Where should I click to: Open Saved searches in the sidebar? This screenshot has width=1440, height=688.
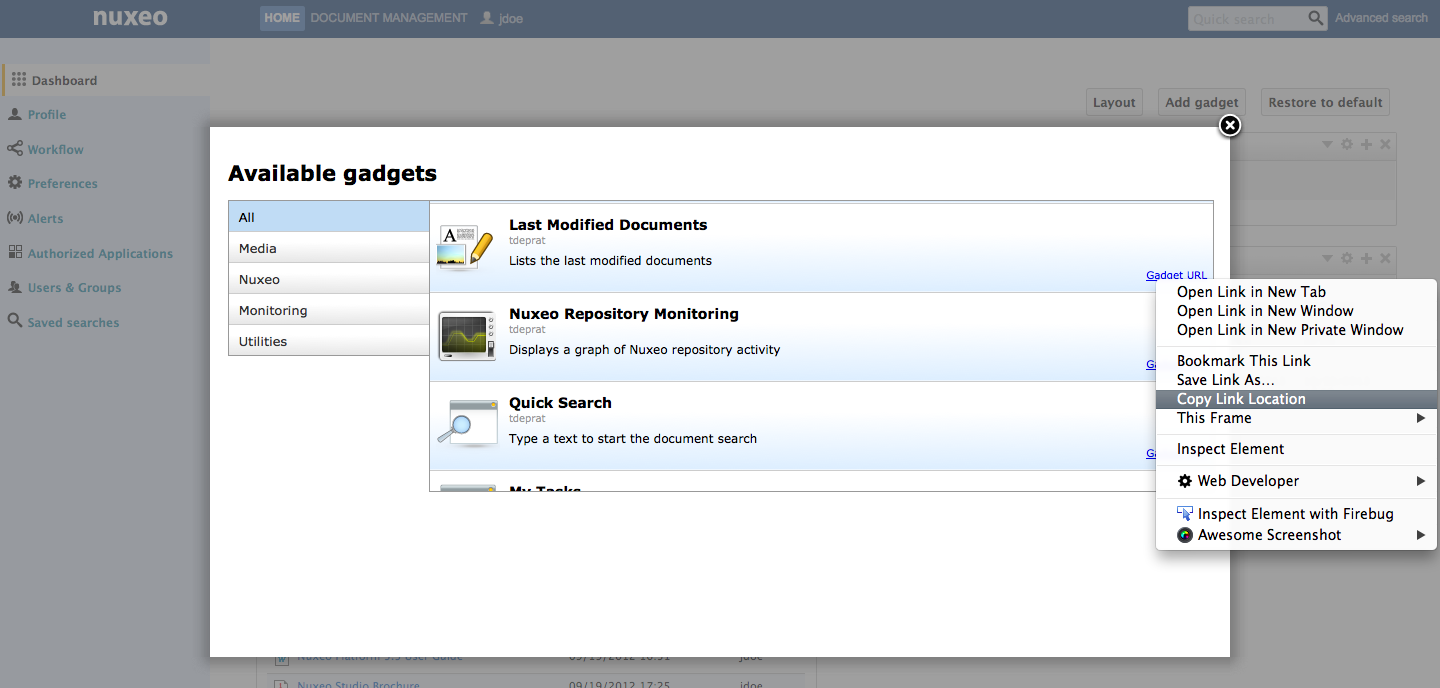(x=73, y=322)
